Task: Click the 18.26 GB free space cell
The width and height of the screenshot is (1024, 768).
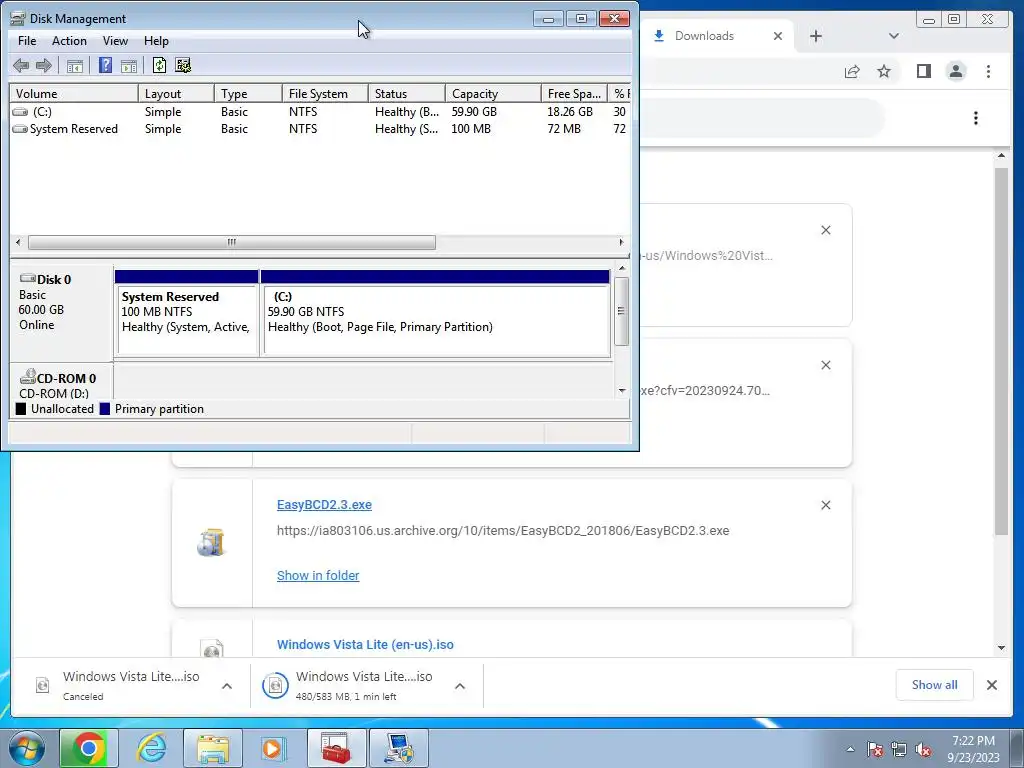Action: tap(569, 112)
